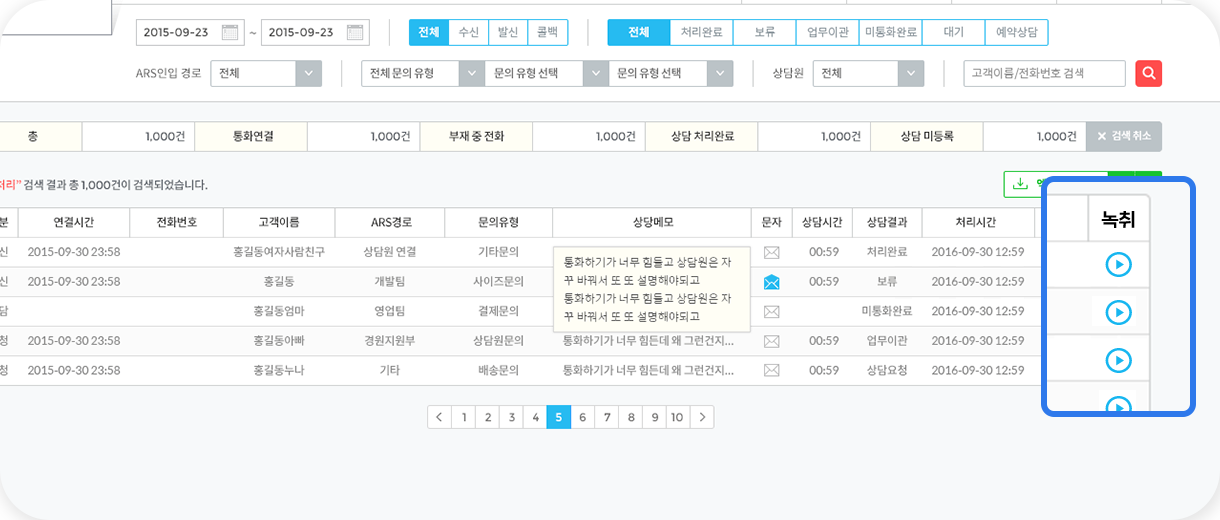Switch to the 처리완료 status tab

701,32
